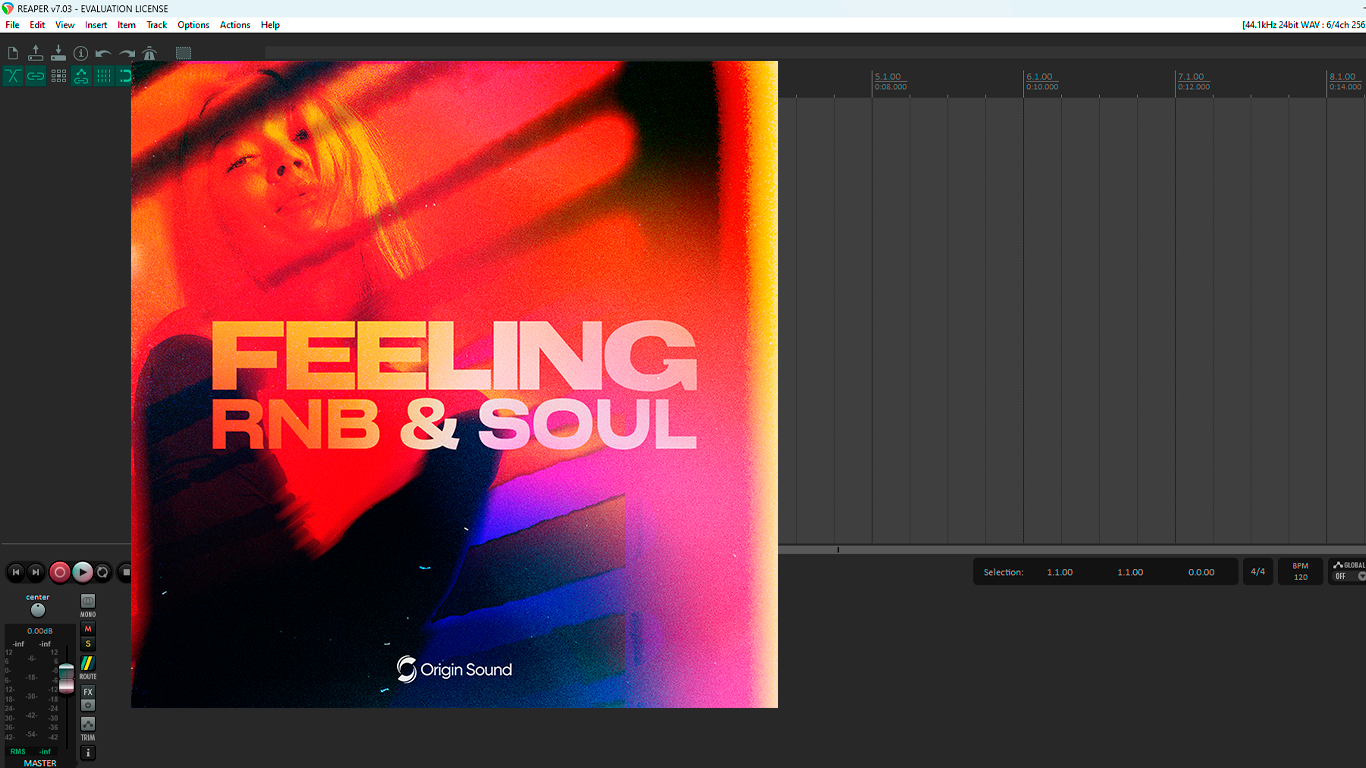
Task: Toggle snap button beside grid lines
Action: 125,76
